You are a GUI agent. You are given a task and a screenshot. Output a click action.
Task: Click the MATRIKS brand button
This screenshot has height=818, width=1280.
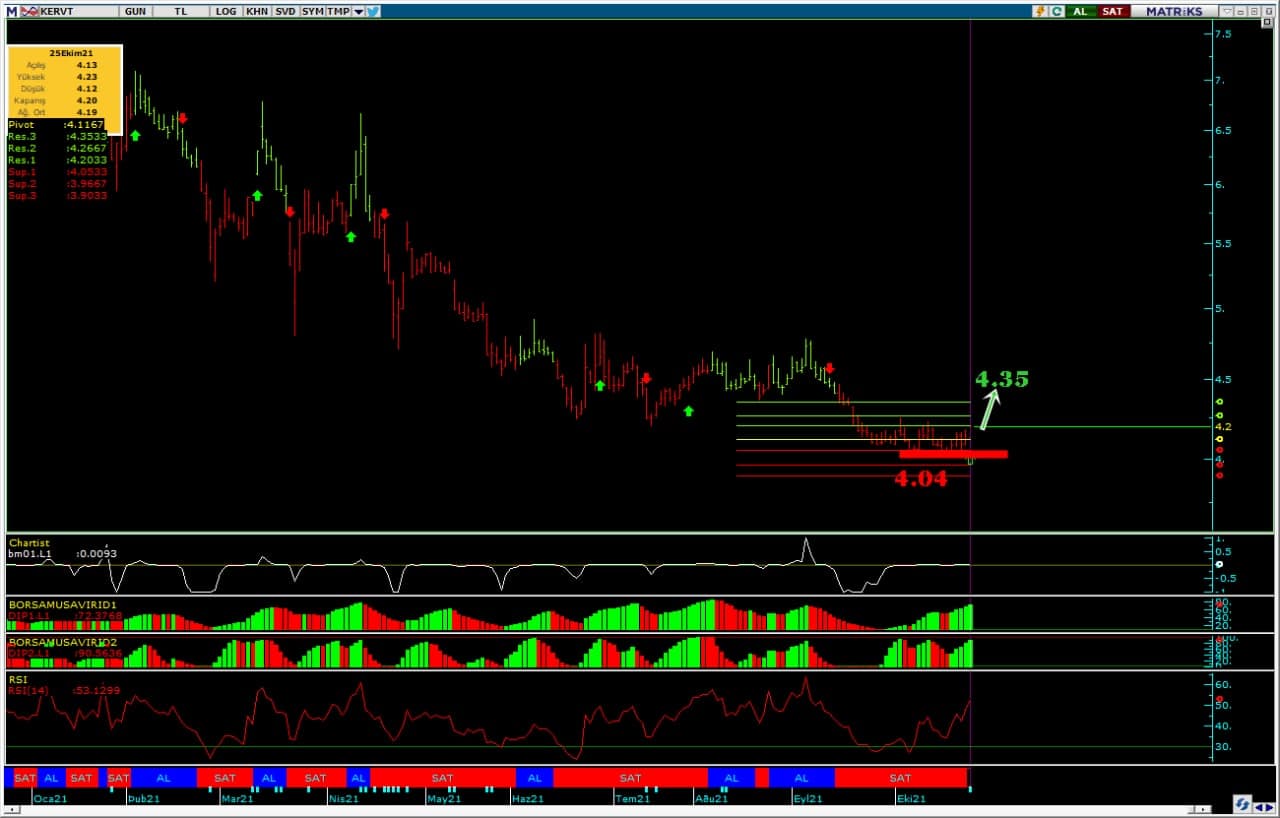(x=1174, y=11)
